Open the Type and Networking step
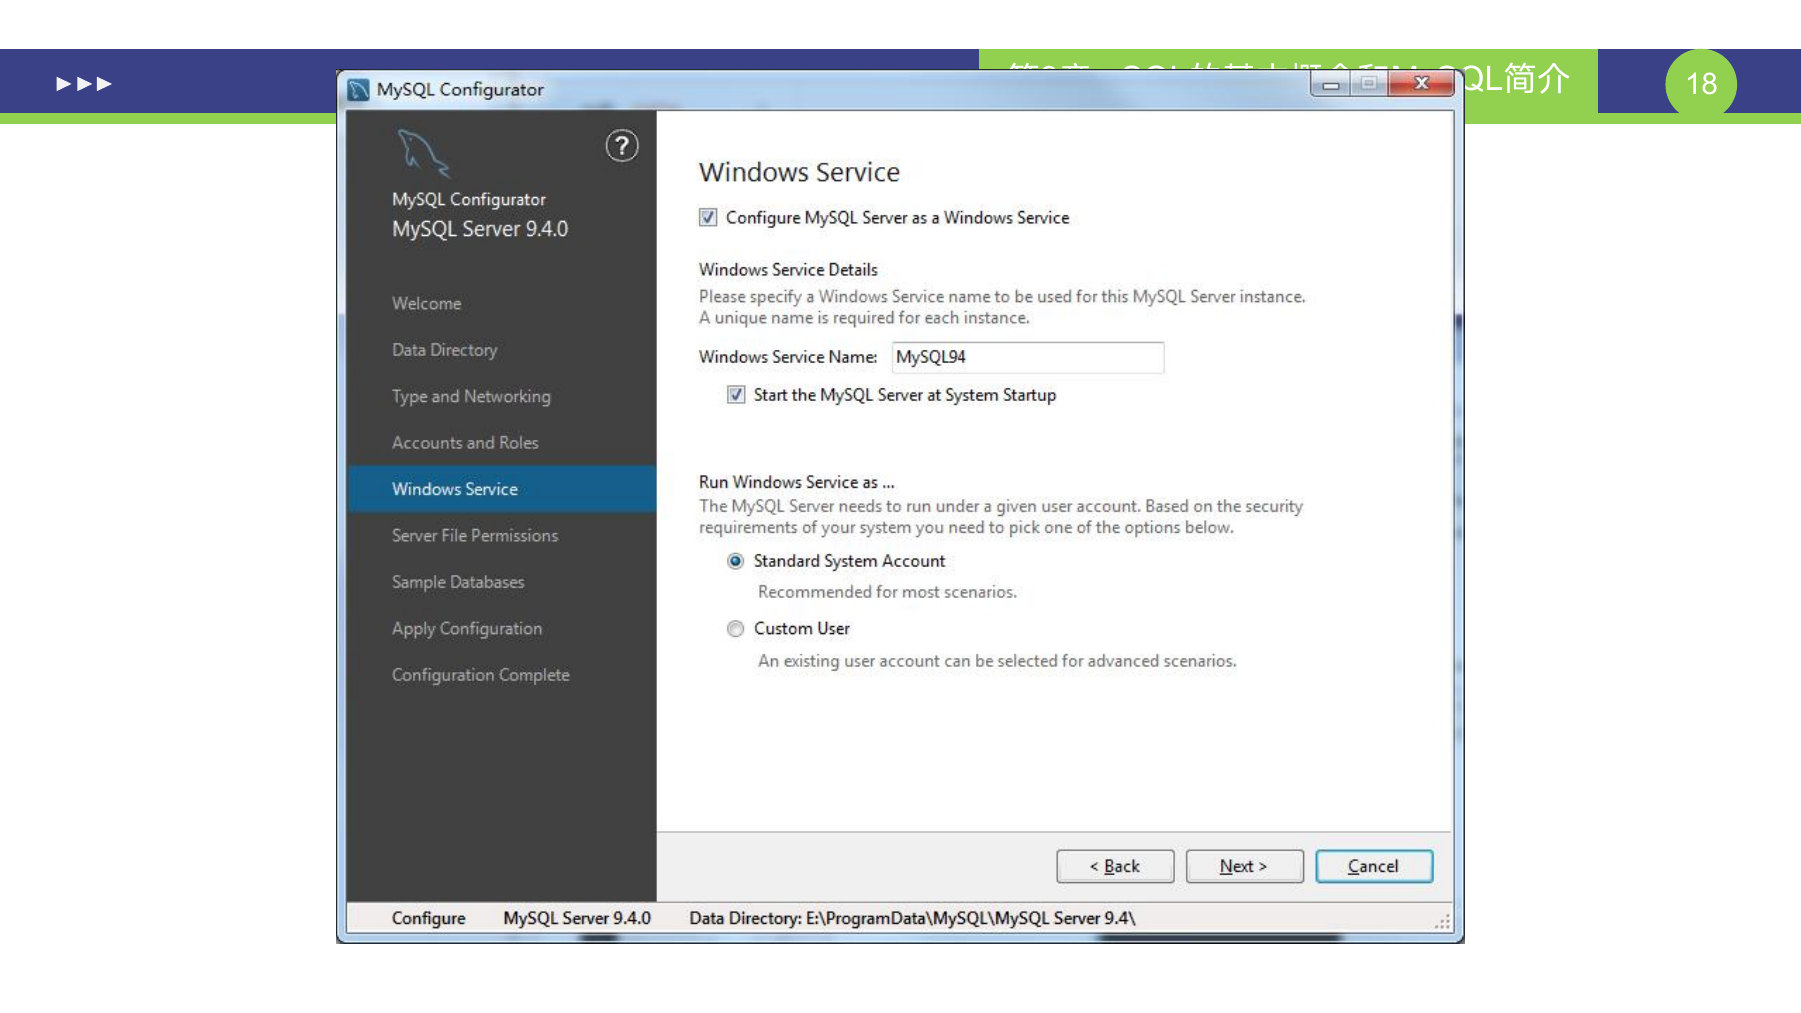 coord(471,396)
